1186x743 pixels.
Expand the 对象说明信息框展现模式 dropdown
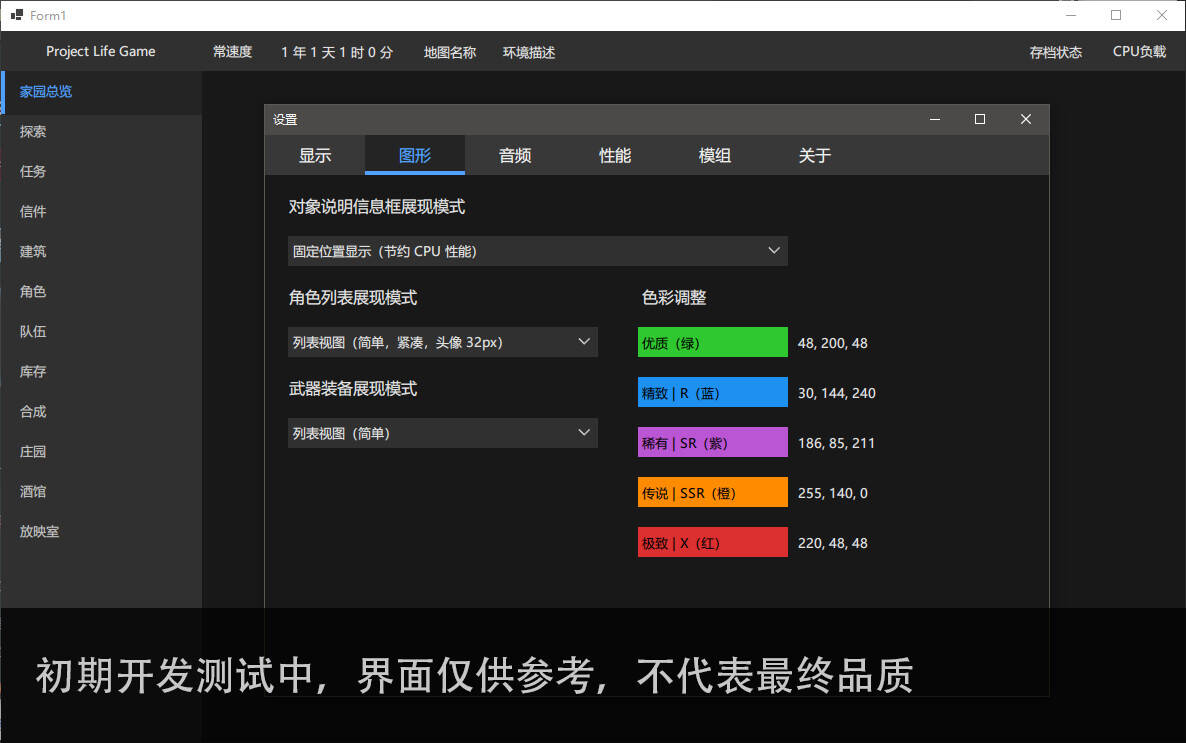click(x=538, y=251)
